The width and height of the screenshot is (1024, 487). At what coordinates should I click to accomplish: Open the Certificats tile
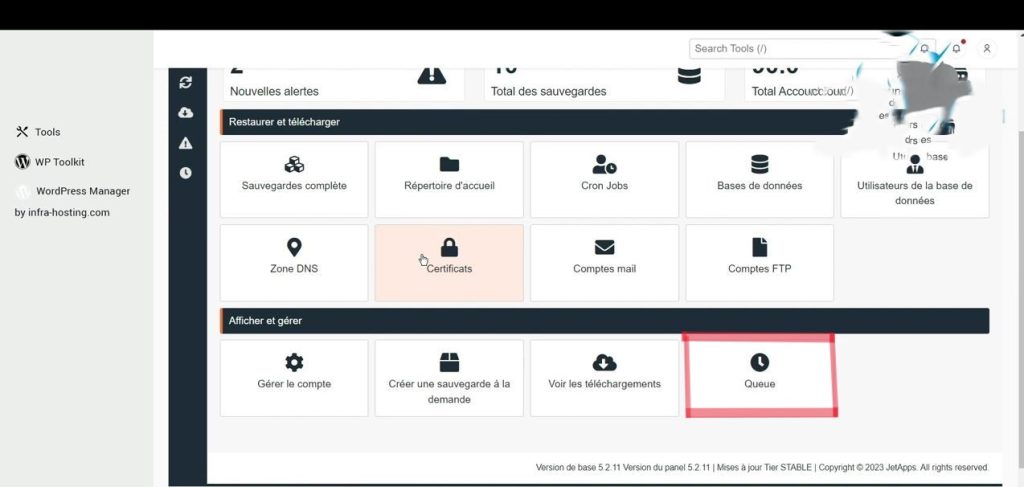tap(449, 263)
